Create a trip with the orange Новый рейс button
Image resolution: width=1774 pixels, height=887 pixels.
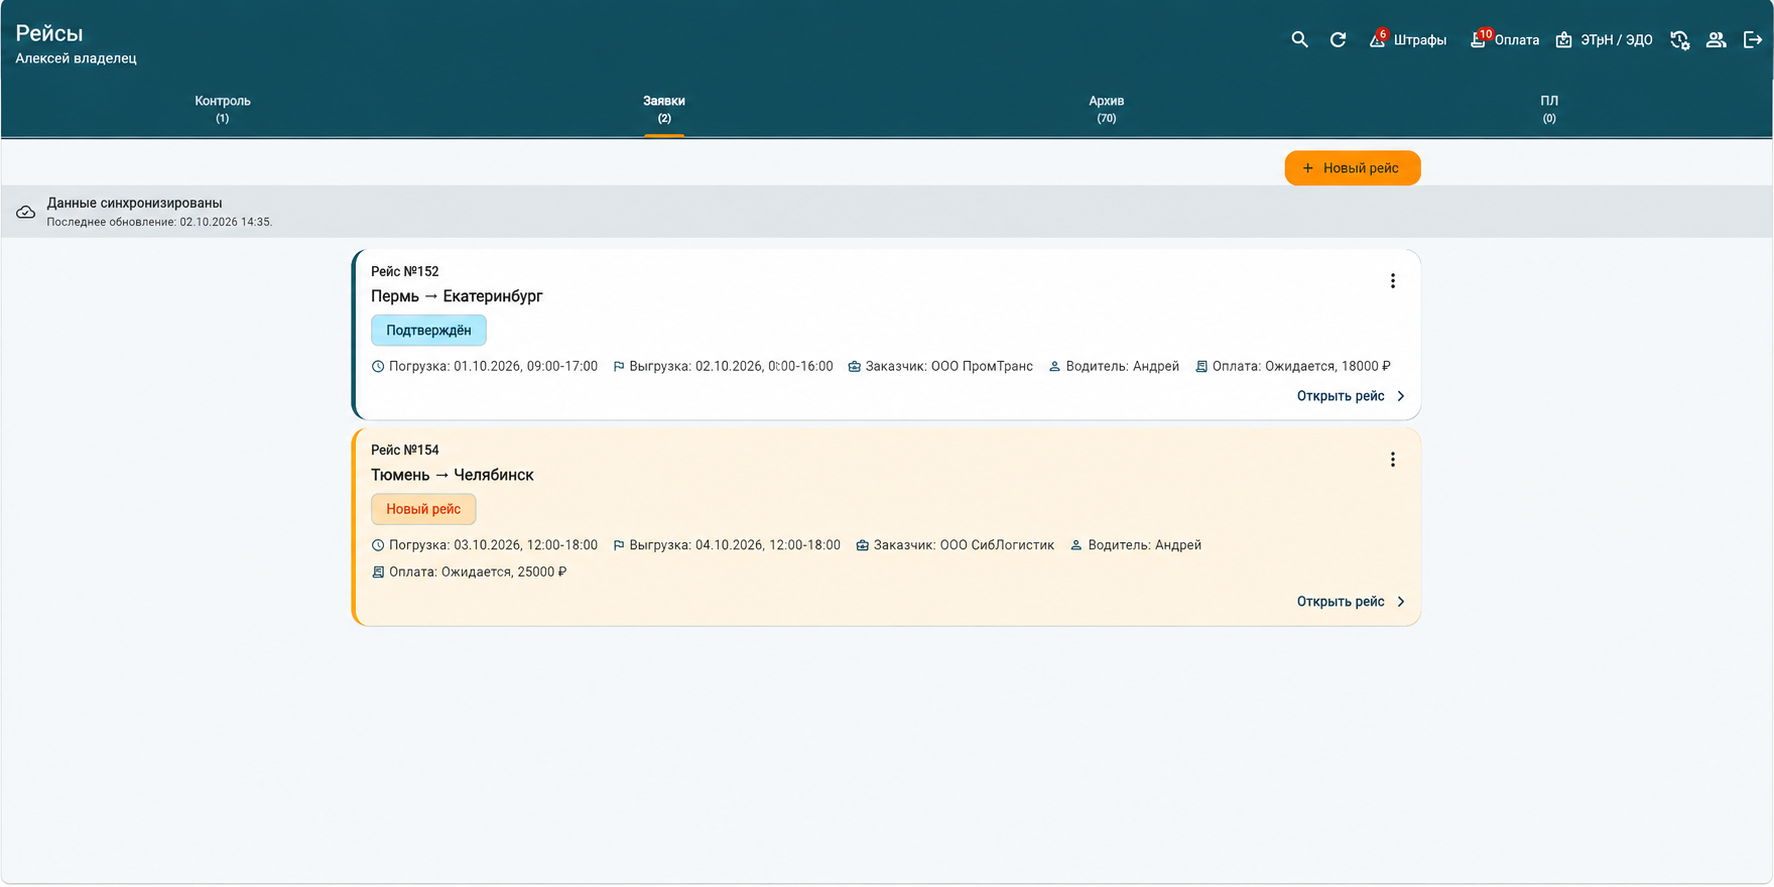1352,168
